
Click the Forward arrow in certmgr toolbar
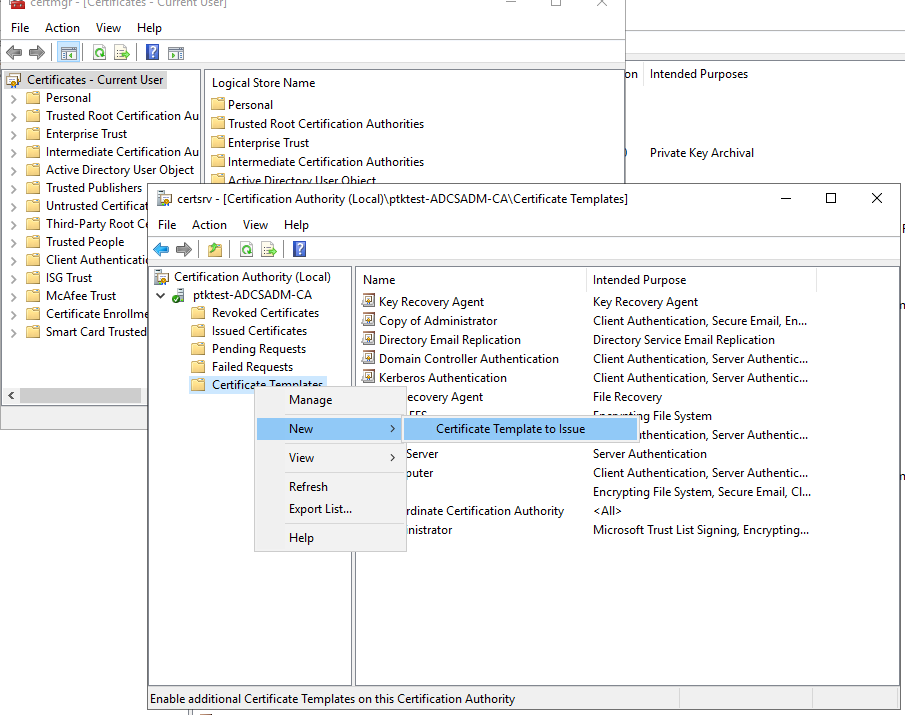[x=37, y=53]
